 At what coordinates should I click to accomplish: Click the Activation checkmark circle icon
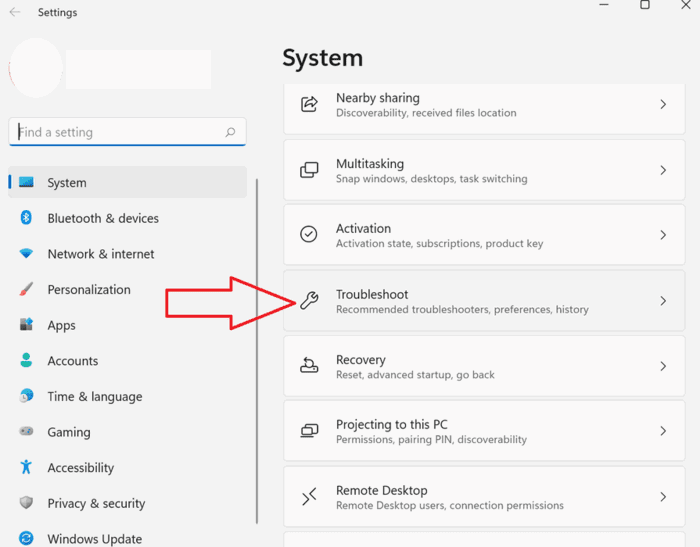coord(308,234)
